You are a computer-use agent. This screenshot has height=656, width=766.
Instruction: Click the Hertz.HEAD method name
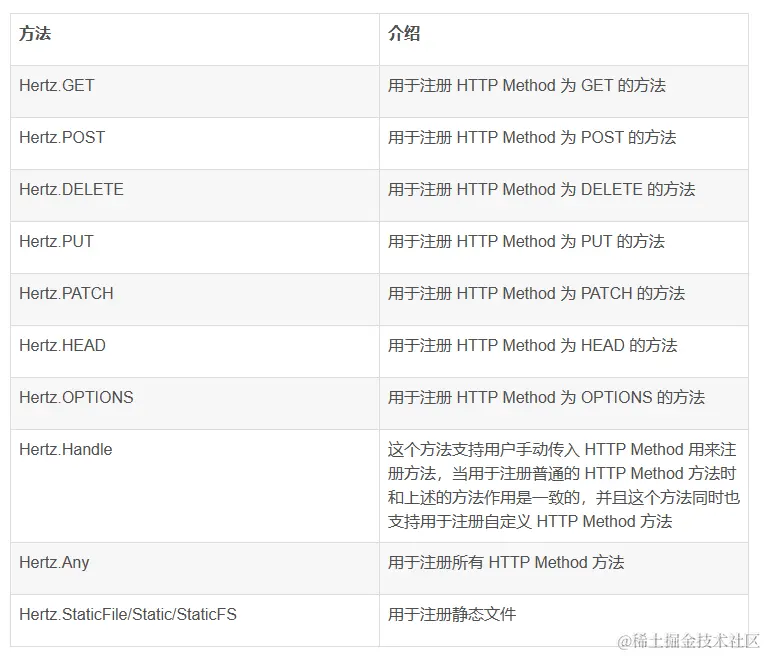point(62,346)
